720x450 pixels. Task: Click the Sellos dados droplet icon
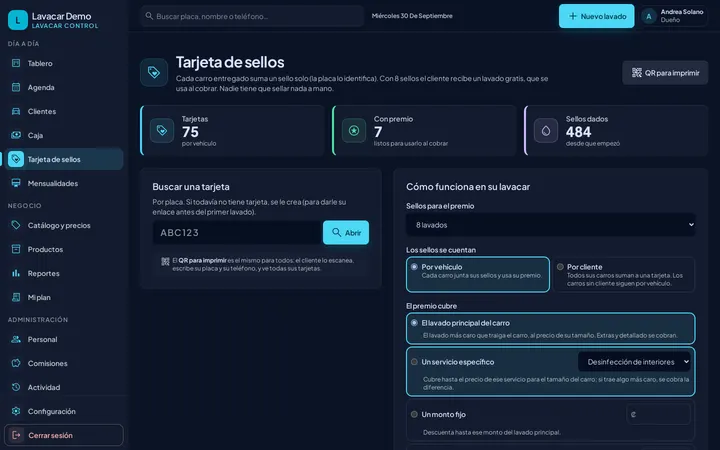click(546, 130)
